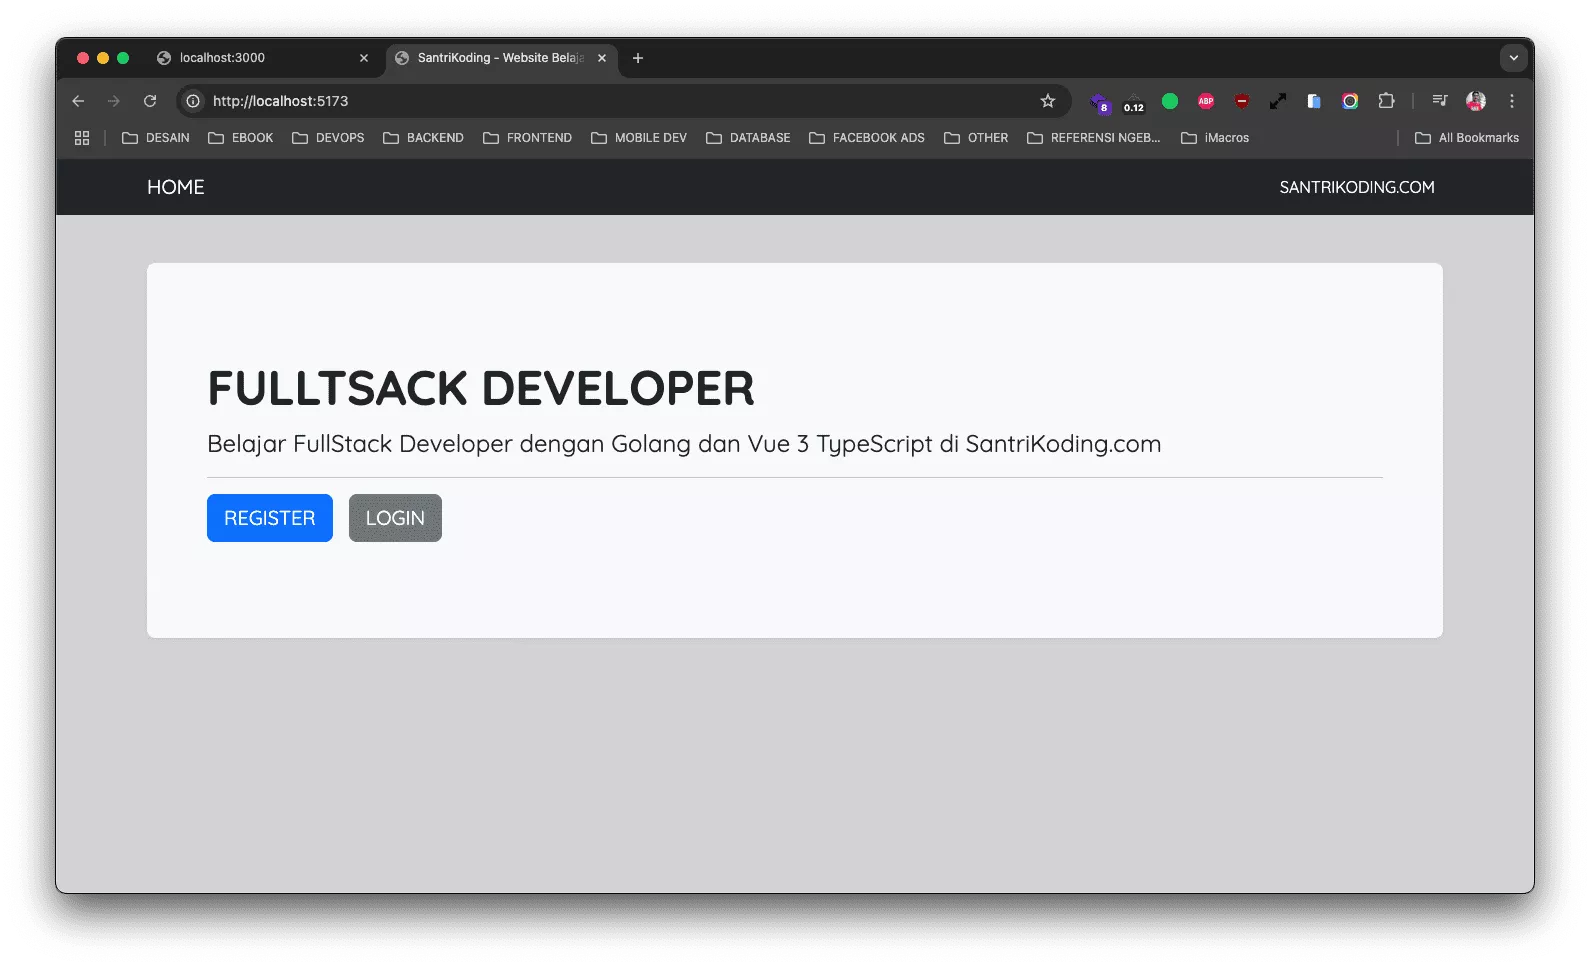This screenshot has height=967, width=1590.
Task: Close the SantriKoding tab
Action: click(x=602, y=58)
